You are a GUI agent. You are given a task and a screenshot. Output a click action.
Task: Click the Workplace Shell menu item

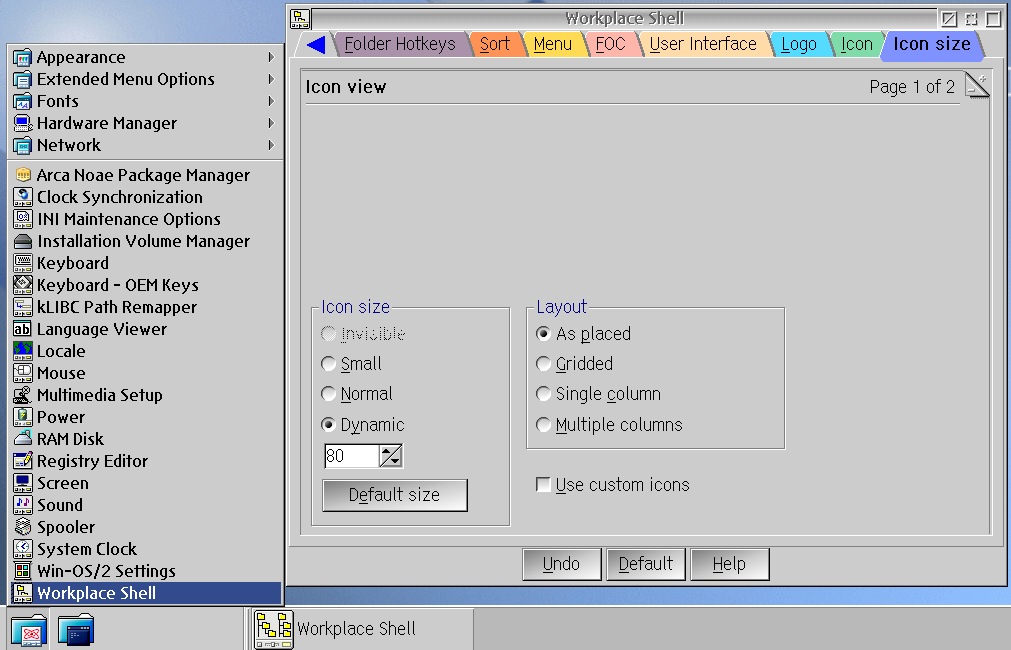(146, 593)
